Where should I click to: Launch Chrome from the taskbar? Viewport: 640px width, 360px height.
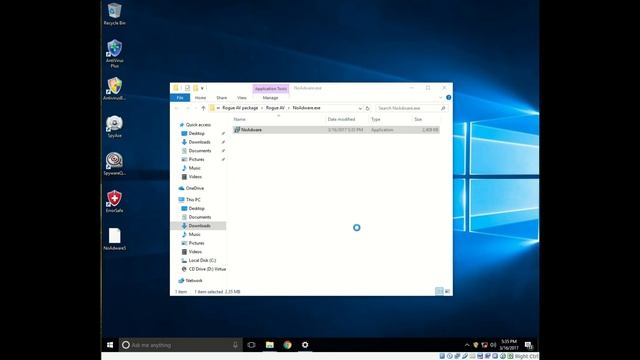click(287, 345)
